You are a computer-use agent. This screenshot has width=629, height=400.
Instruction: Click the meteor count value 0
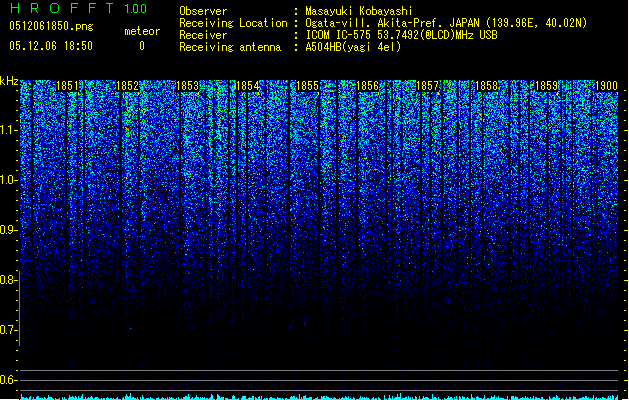pos(142,46)
